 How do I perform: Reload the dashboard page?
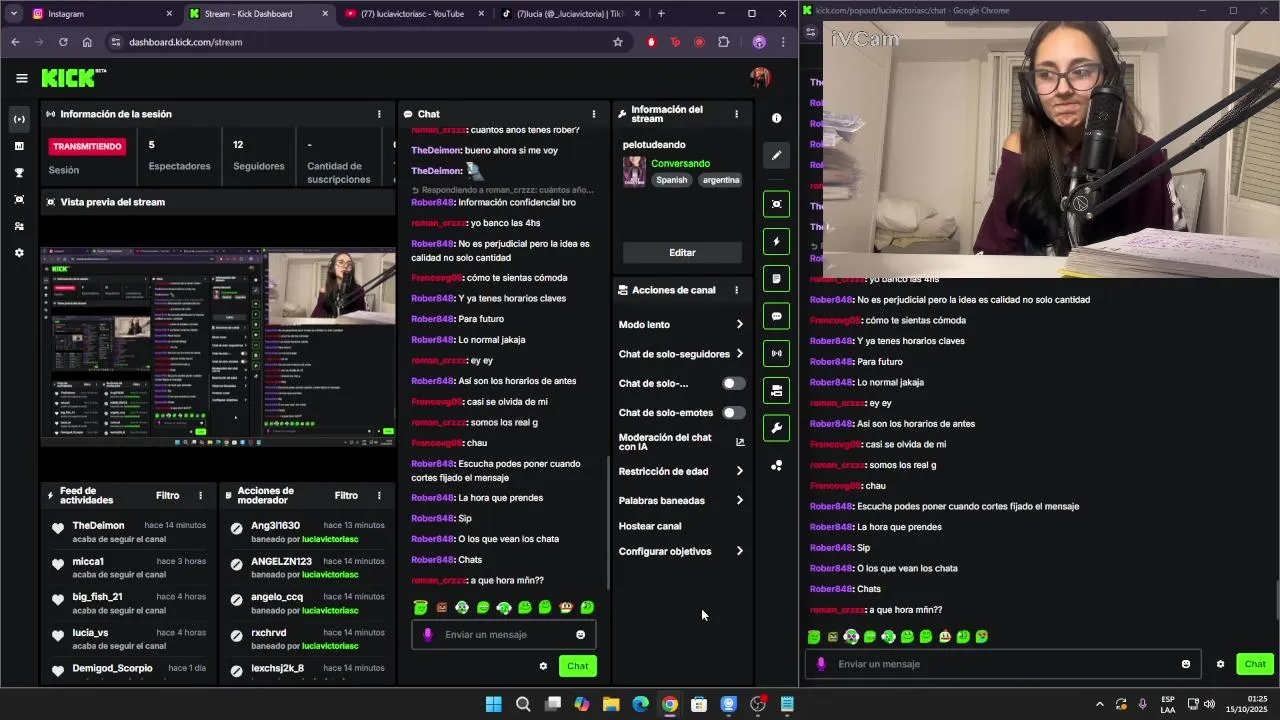63,42
